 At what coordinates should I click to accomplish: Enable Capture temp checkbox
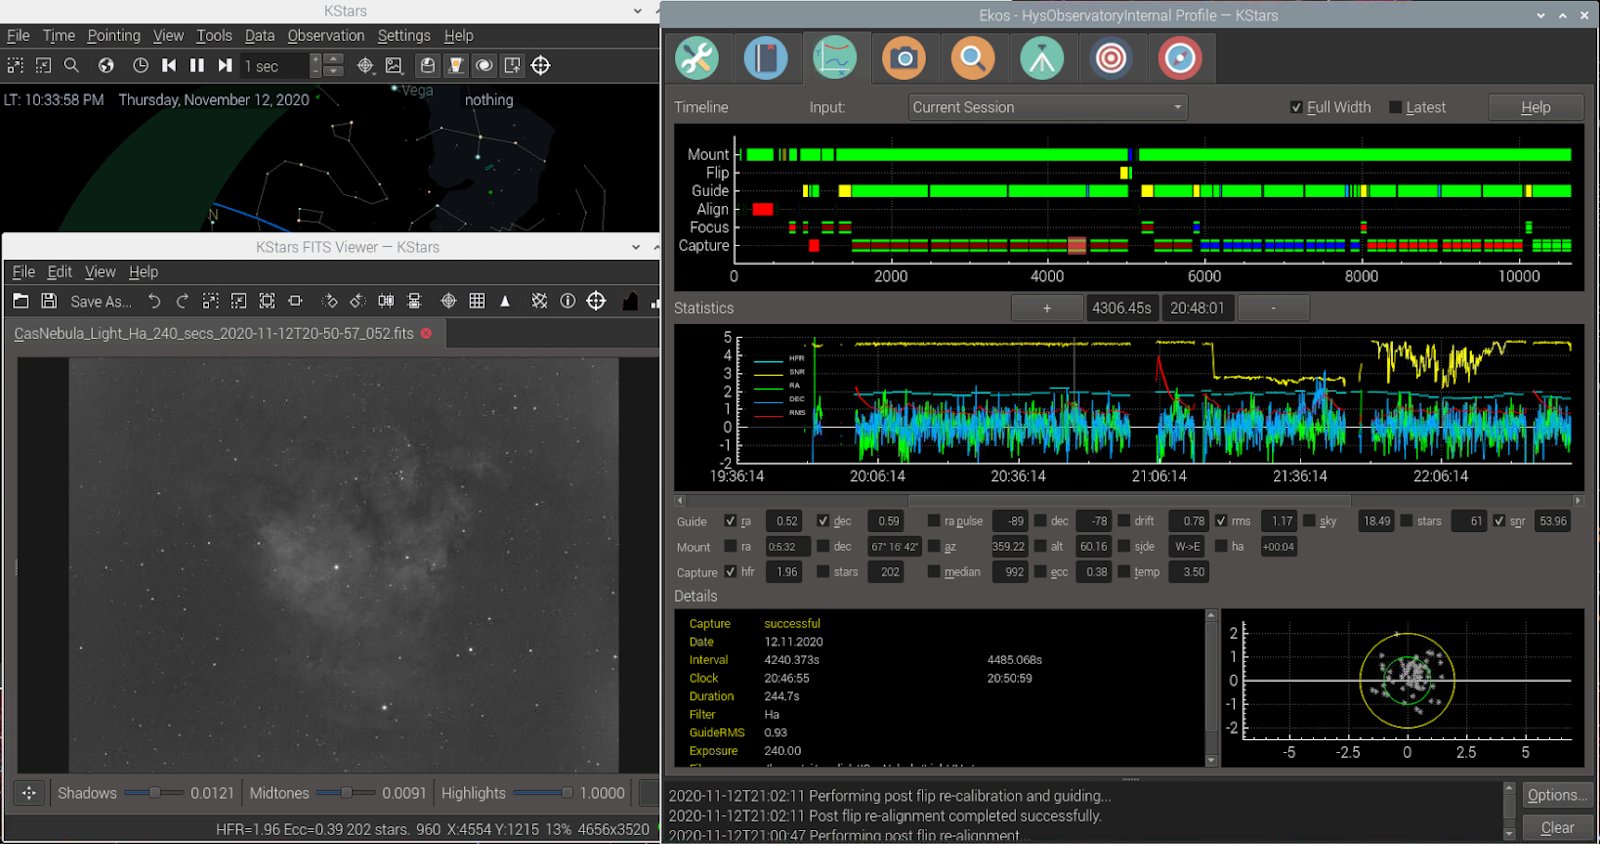[1124, 572]
